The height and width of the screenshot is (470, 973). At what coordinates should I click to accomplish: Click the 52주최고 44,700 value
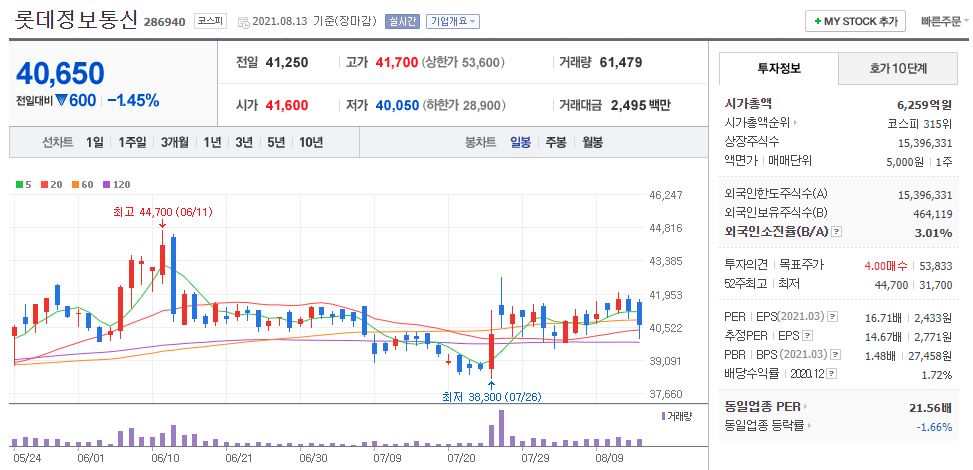[891, 285]
